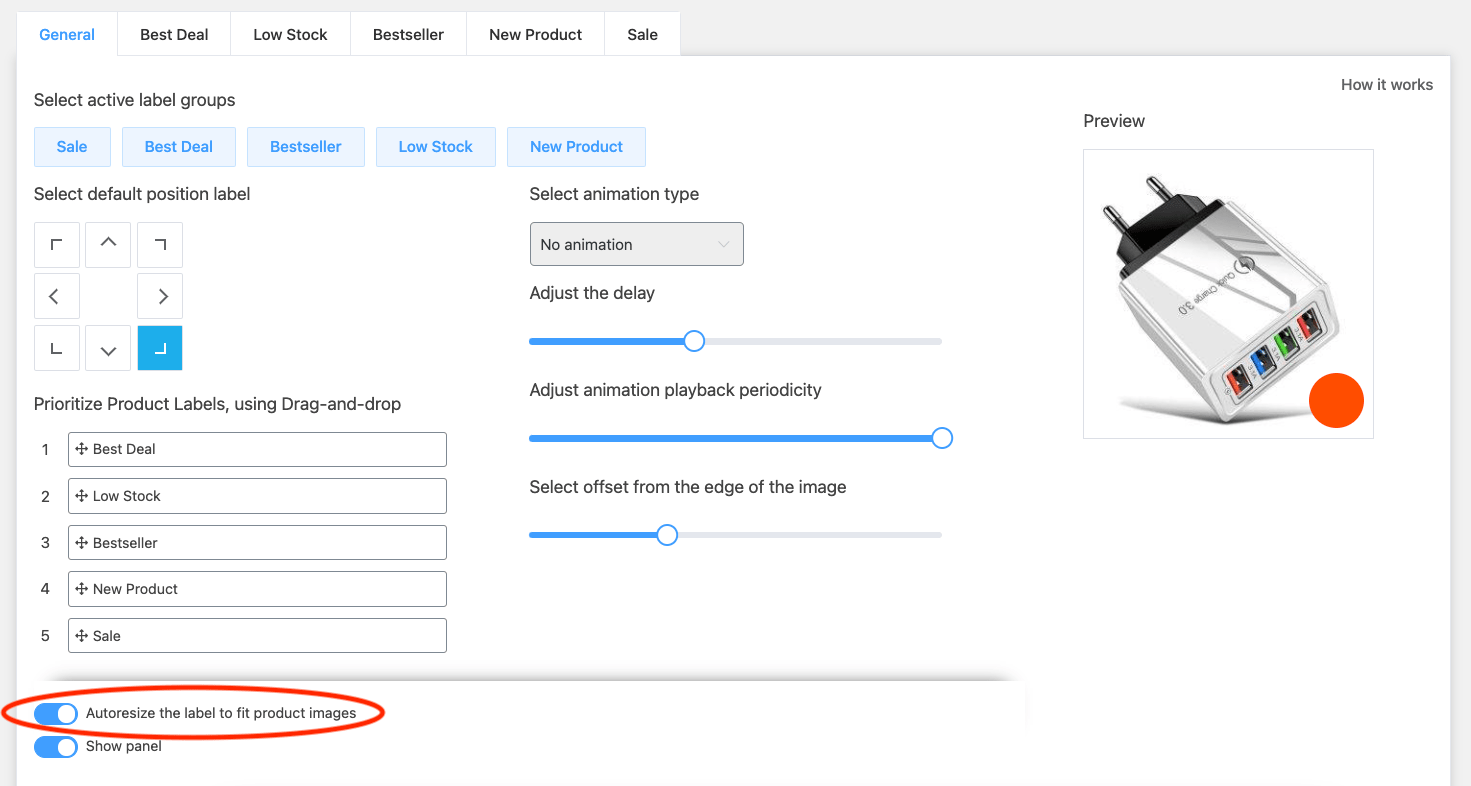Select the bottom-left corner position icon
Viewport: 1471px width, 786px height.
coord(56,347)
